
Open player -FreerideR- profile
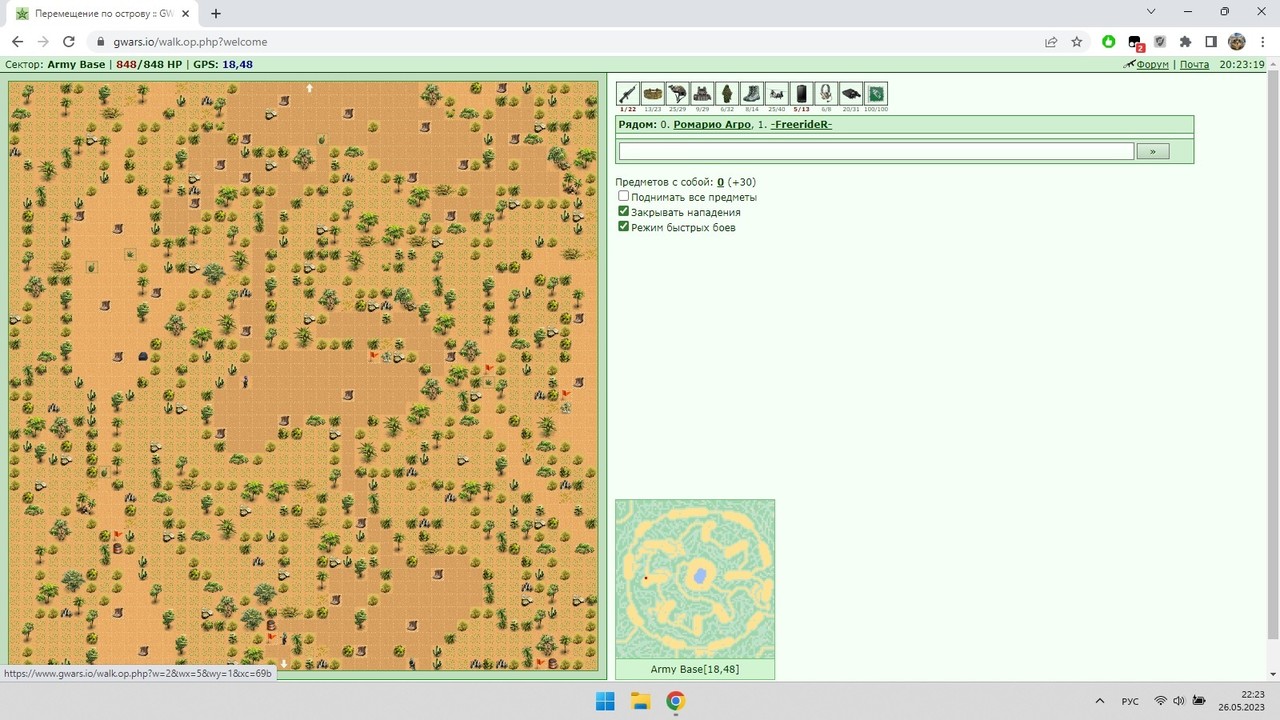click(801, 125)
